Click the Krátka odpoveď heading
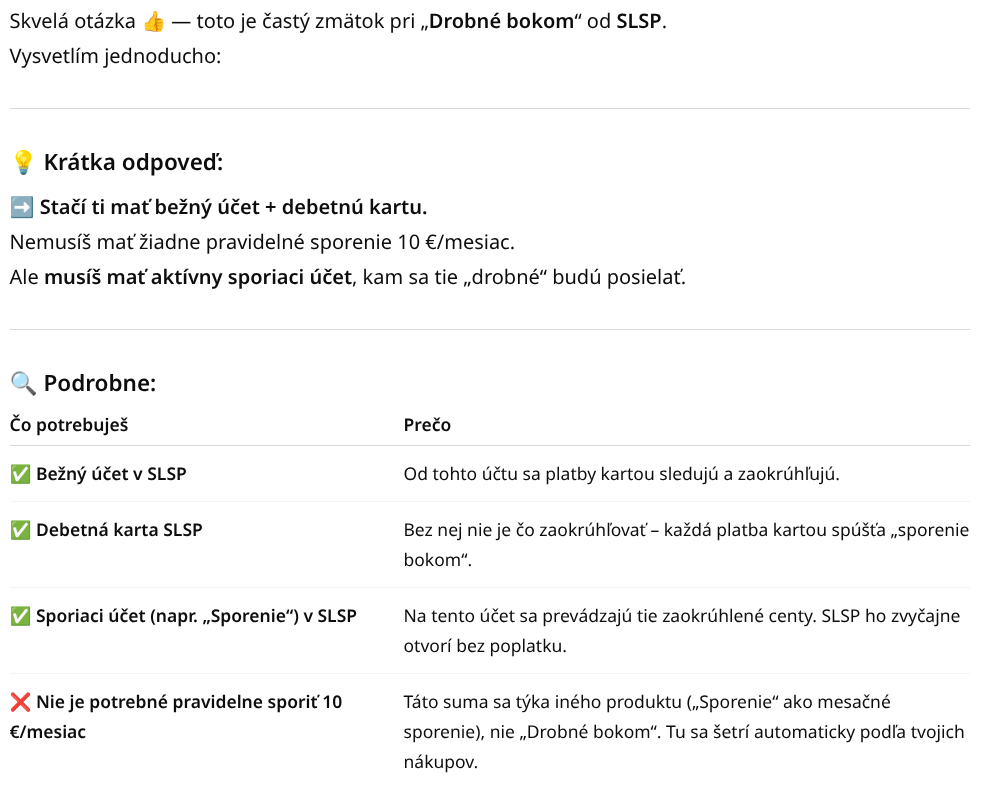987x795 pixels. (133, 162)
